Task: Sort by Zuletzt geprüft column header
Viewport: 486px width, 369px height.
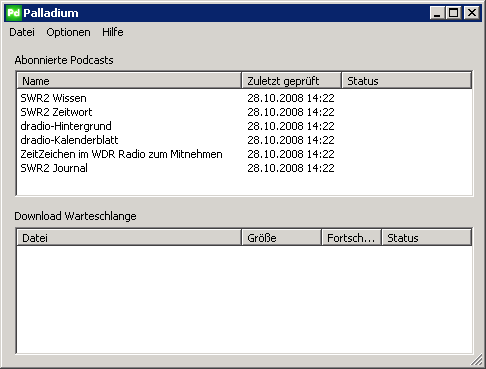Action: tap(292, 81)
